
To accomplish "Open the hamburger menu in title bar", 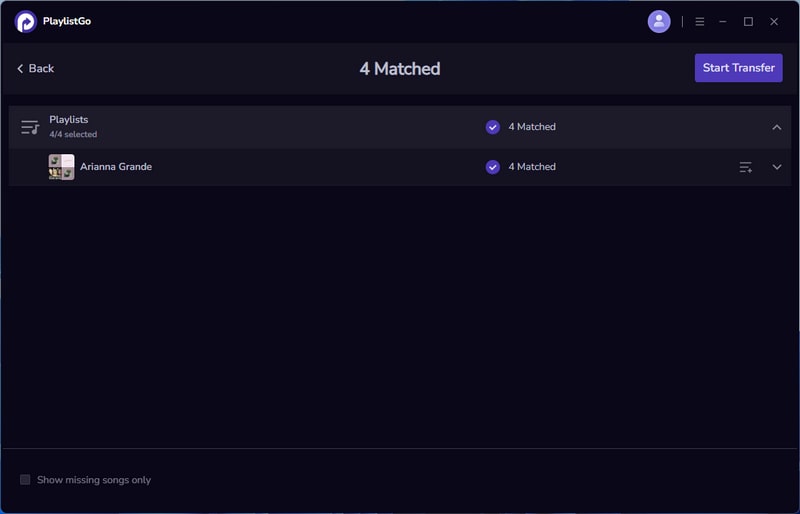I will [x=700, y=21].
